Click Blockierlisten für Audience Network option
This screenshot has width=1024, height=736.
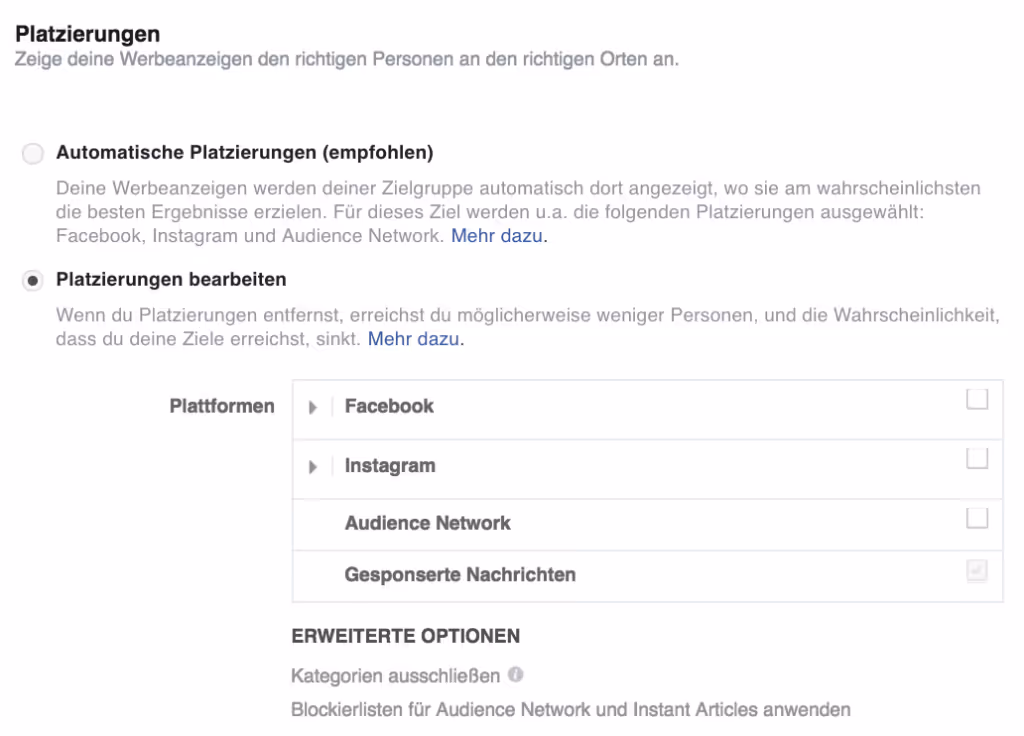click(x=571, y=709)
